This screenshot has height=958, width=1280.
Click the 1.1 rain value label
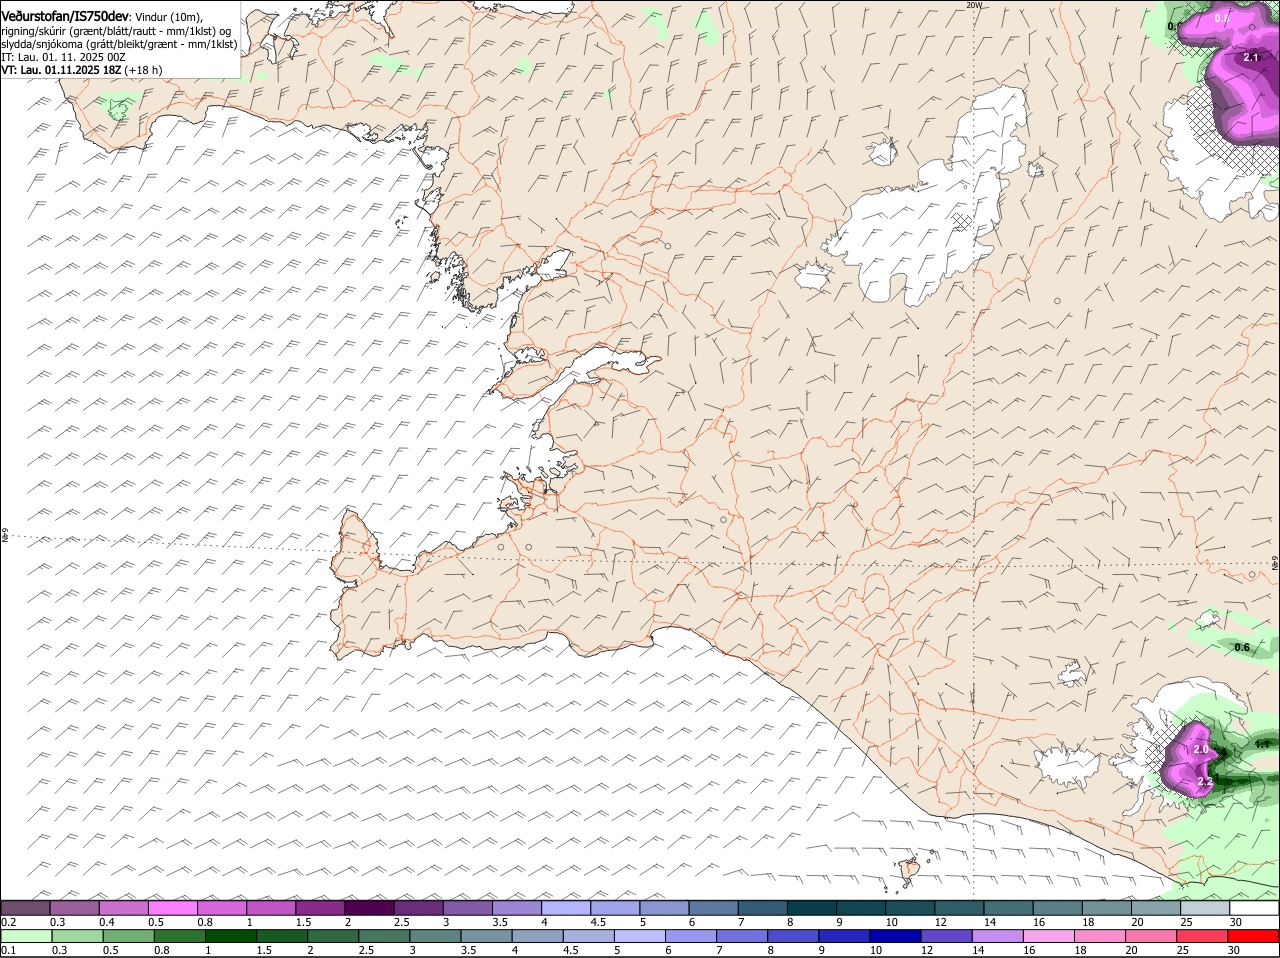1261,745
